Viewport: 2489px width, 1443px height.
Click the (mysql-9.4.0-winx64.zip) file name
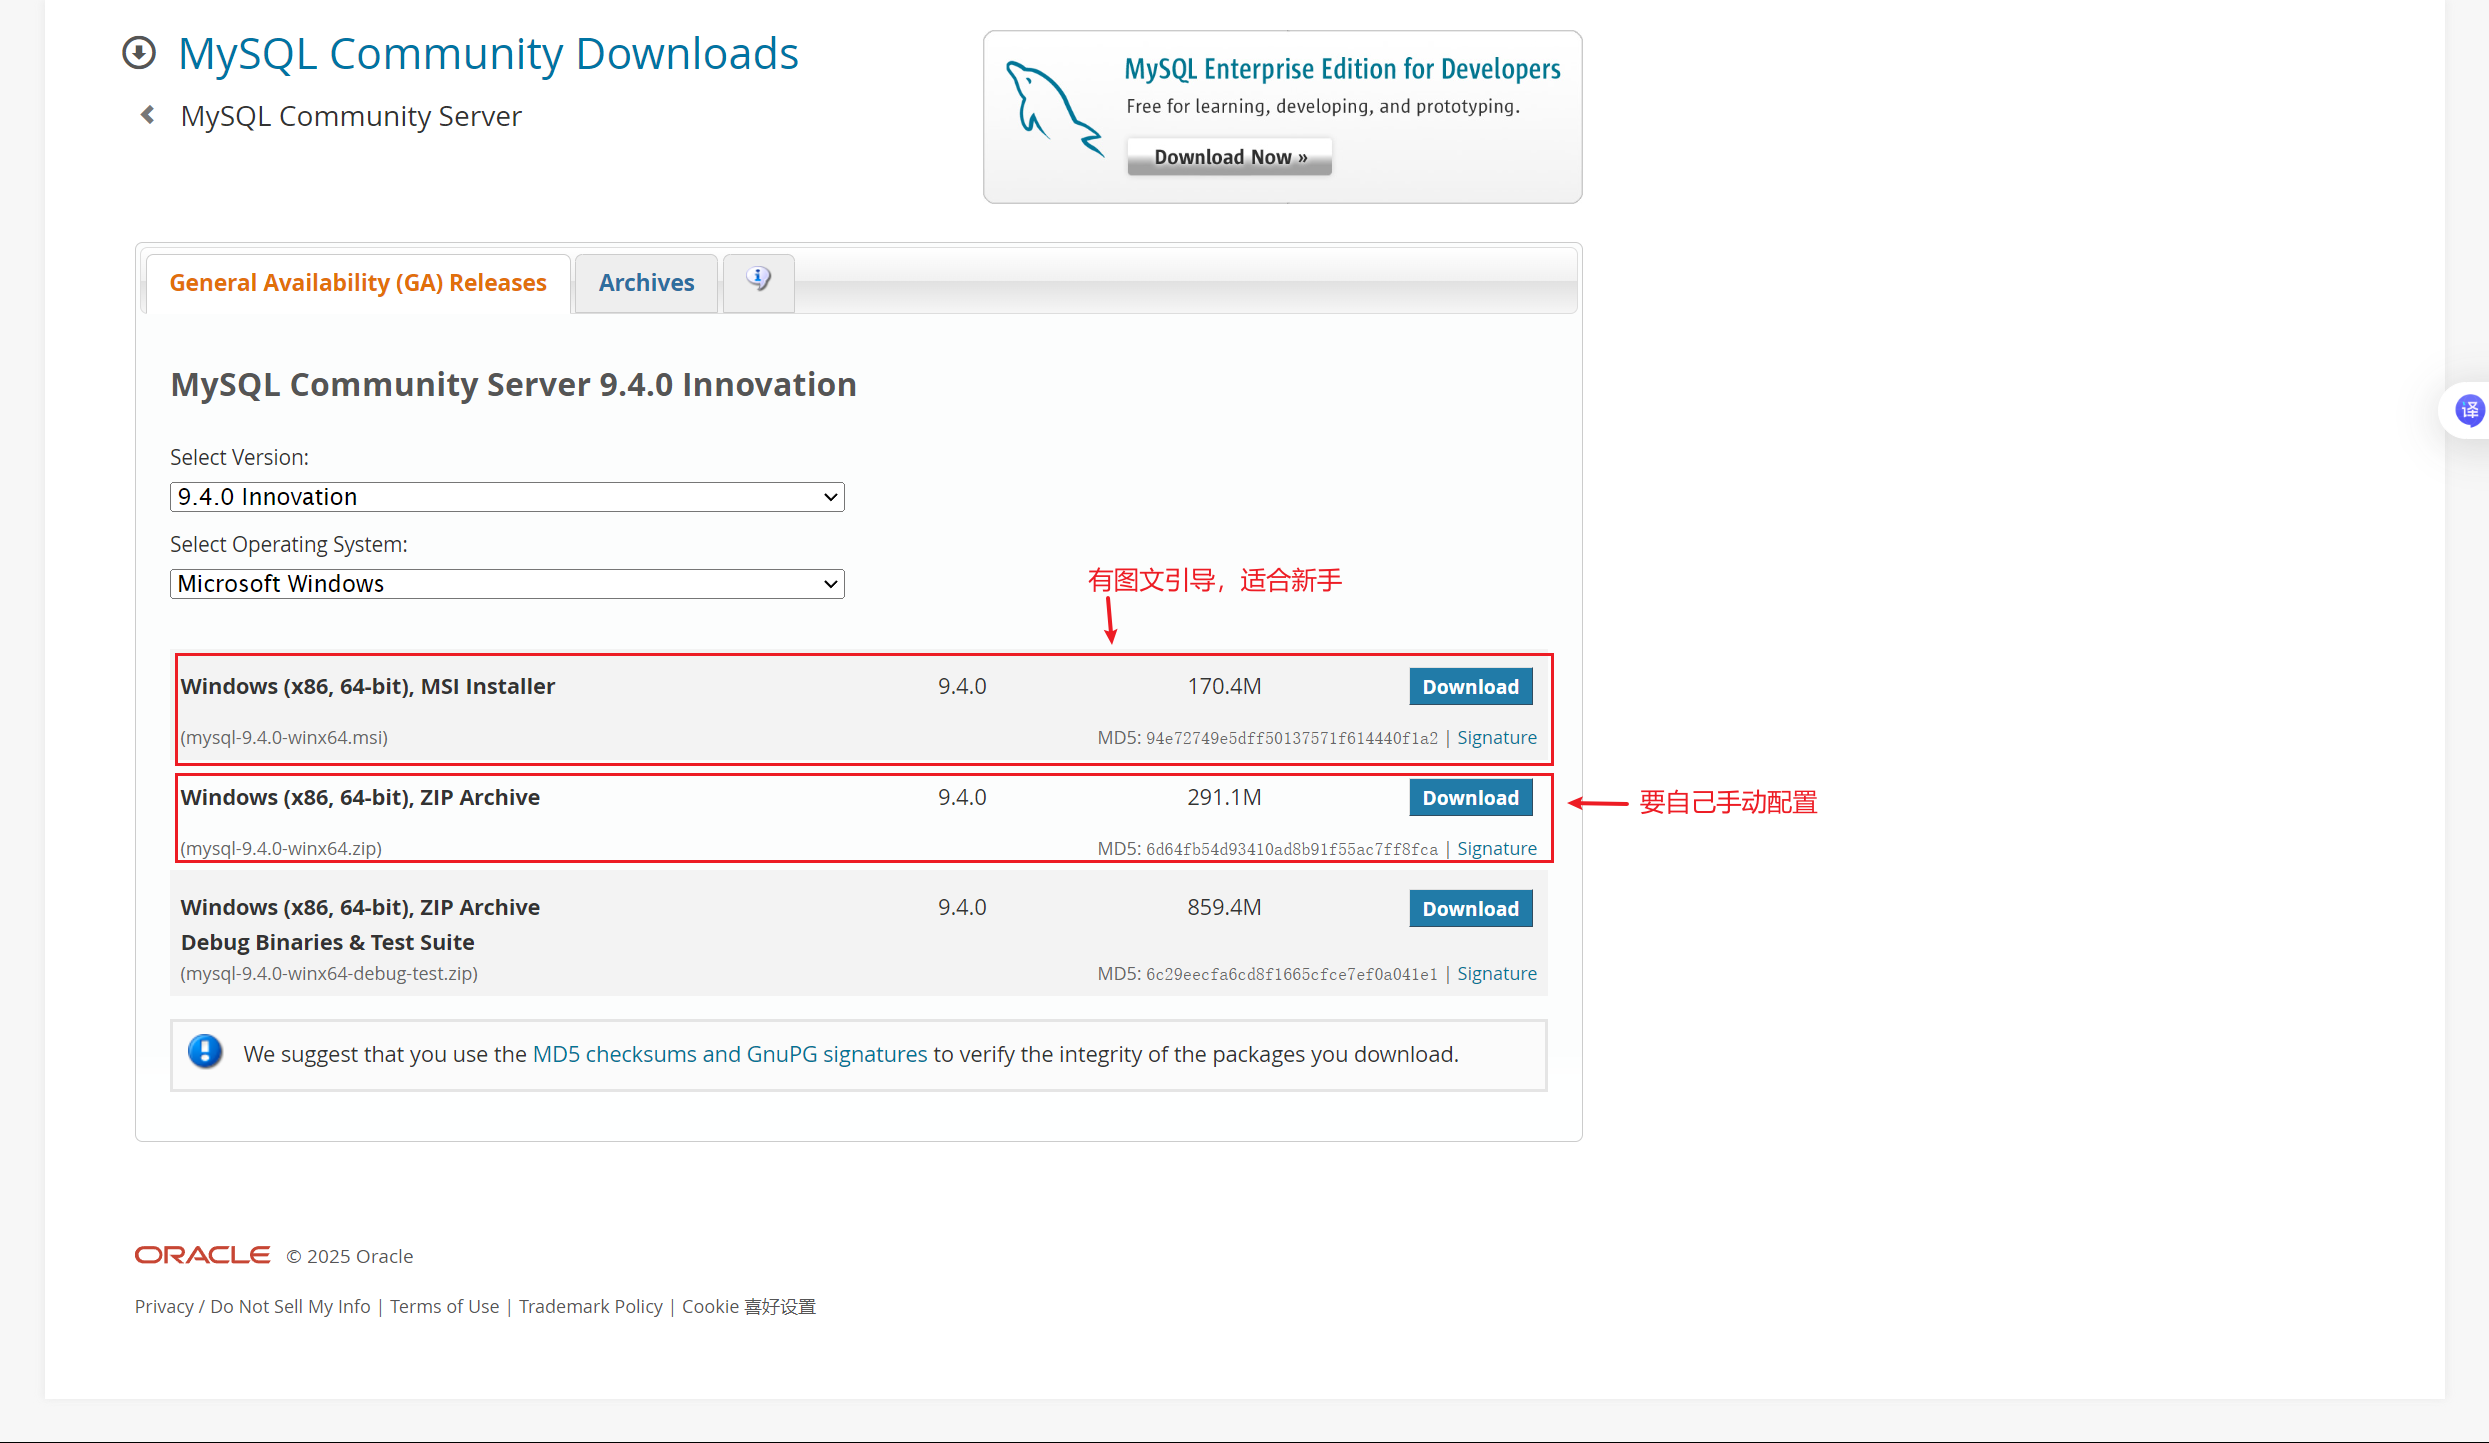[x=281, y=849]
